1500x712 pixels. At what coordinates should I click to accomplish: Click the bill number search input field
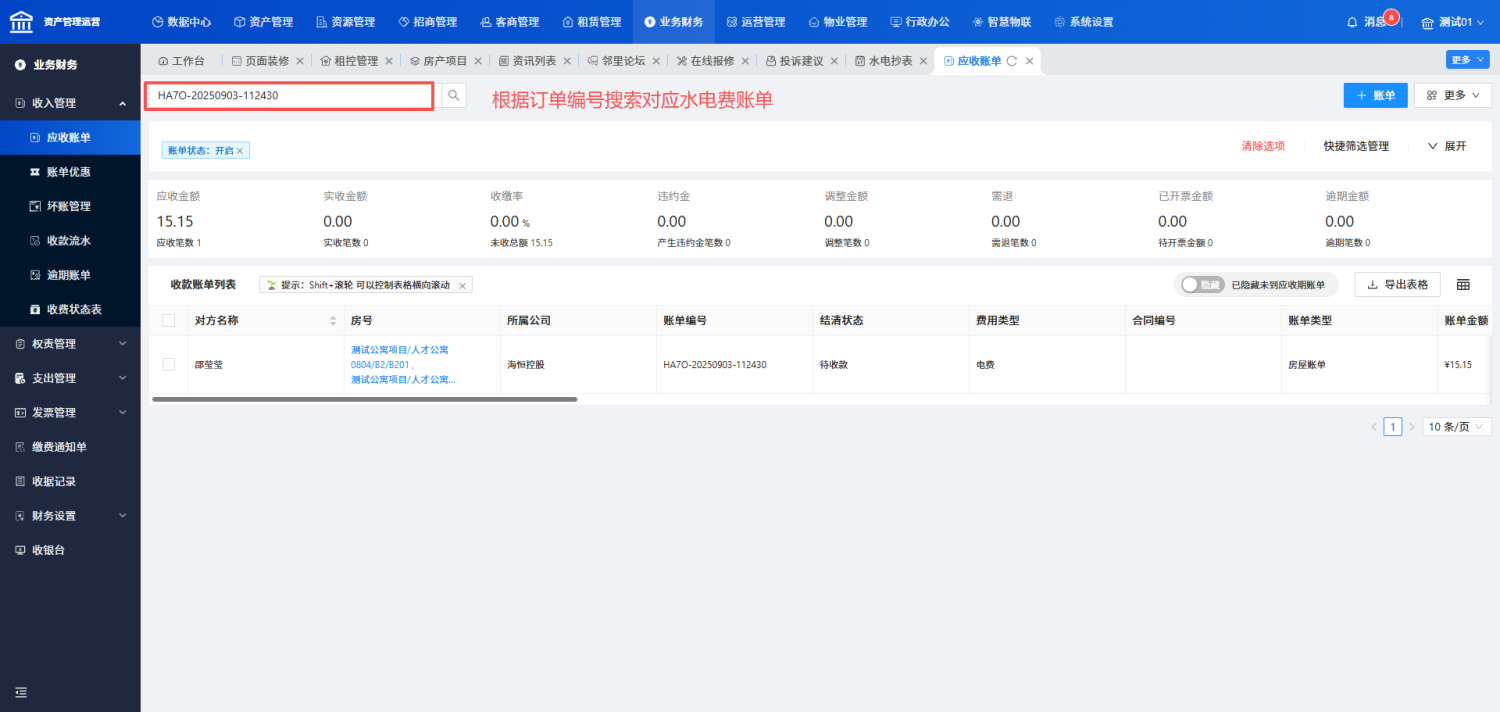[290, 96]
